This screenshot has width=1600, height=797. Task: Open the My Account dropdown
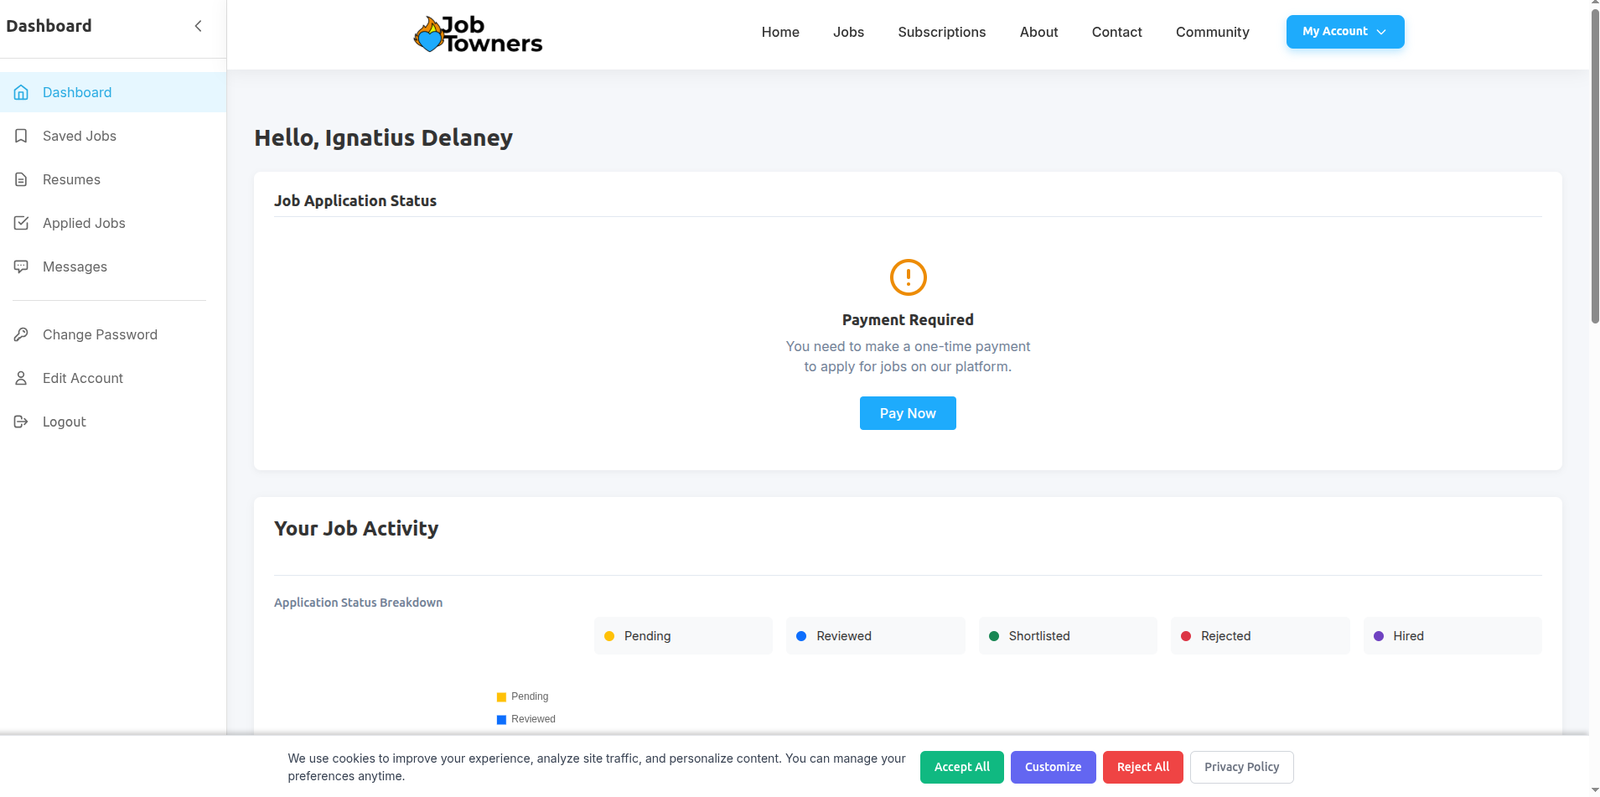click(1344, 32)
